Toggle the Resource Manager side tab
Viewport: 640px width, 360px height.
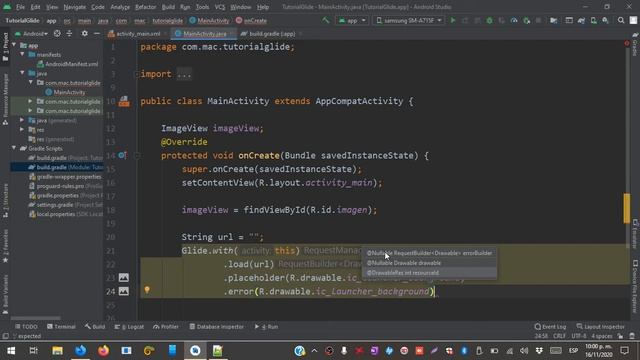pyautogui.click(x=5, y=99)
